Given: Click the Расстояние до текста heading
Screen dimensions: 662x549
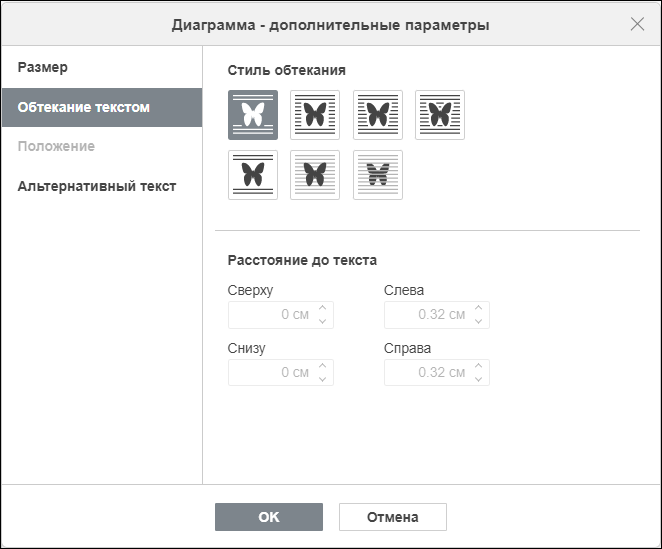Looking at the screenshot, I should coord(302,260).
